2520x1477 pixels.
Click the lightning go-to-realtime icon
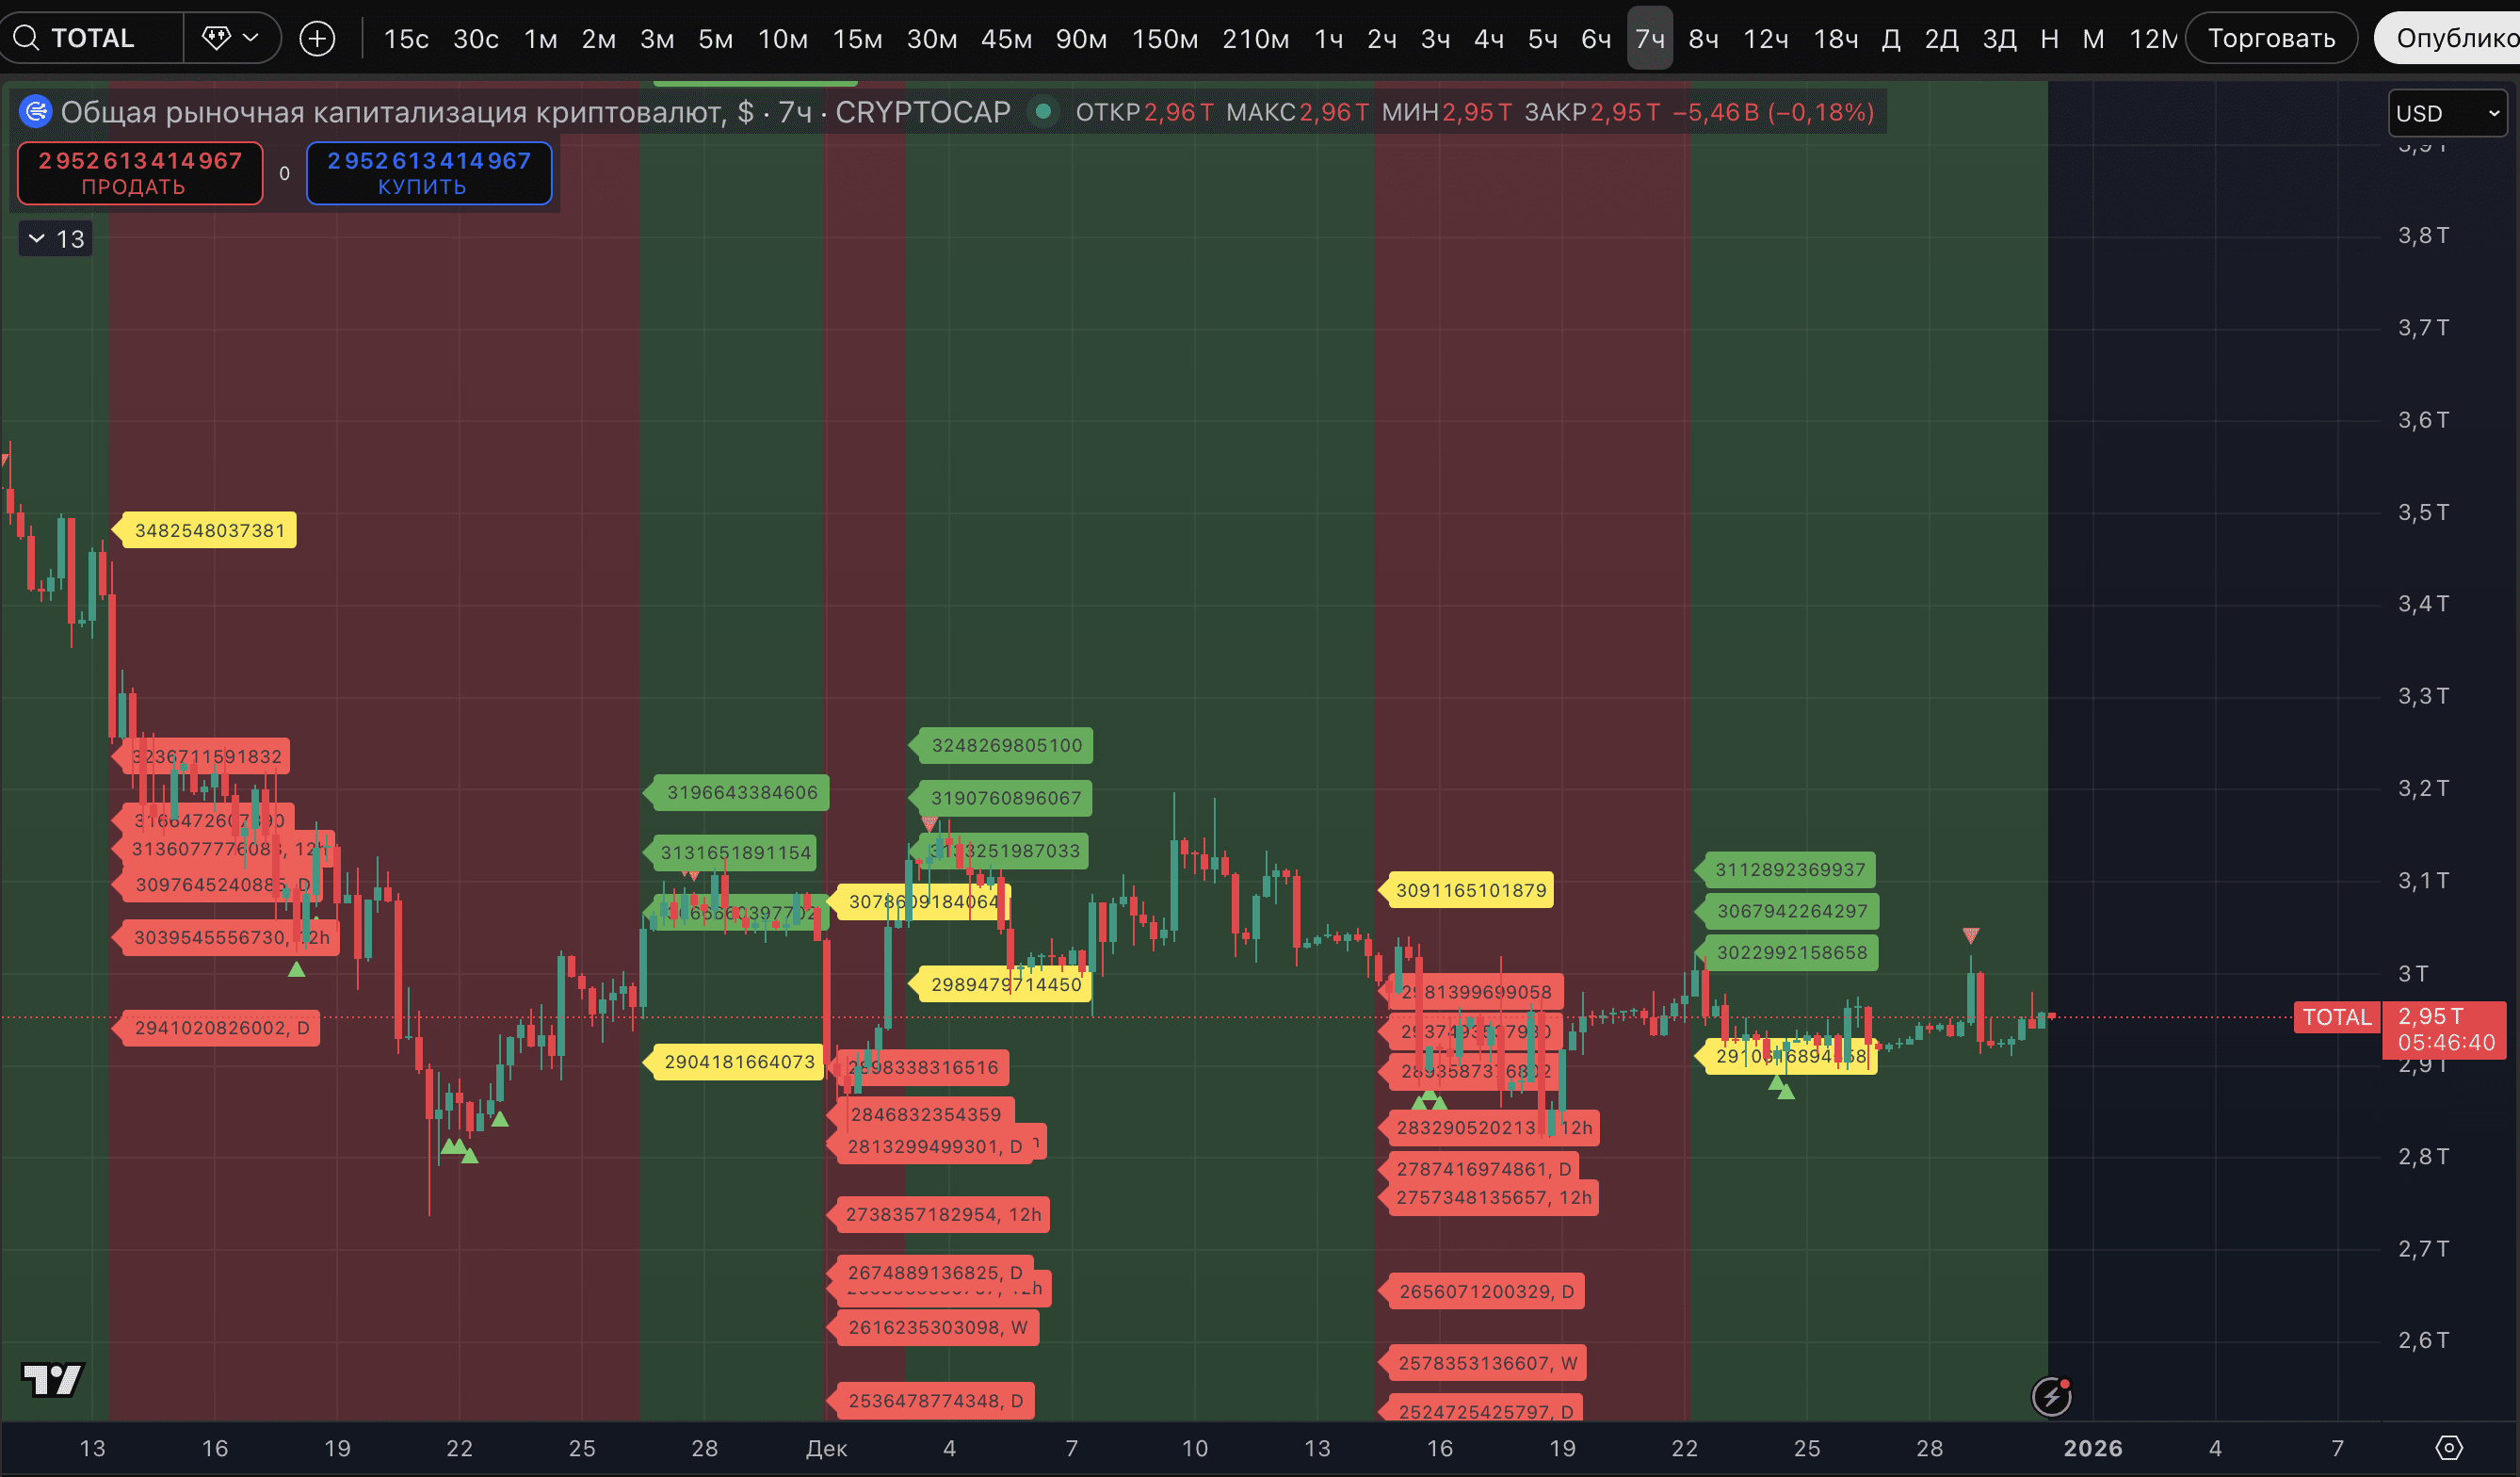click(x=2051, y=1396)
